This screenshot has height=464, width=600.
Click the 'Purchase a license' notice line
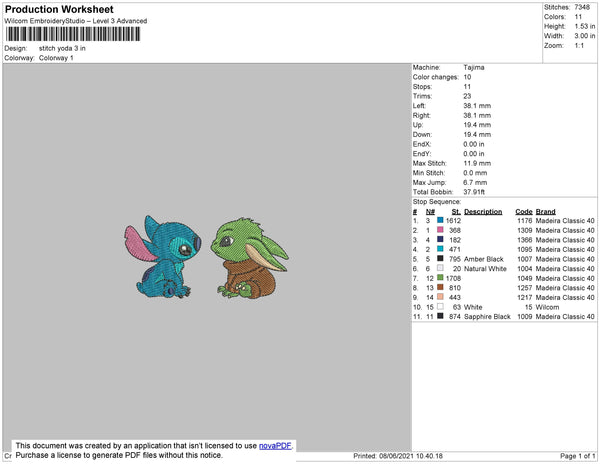[119, 455]
